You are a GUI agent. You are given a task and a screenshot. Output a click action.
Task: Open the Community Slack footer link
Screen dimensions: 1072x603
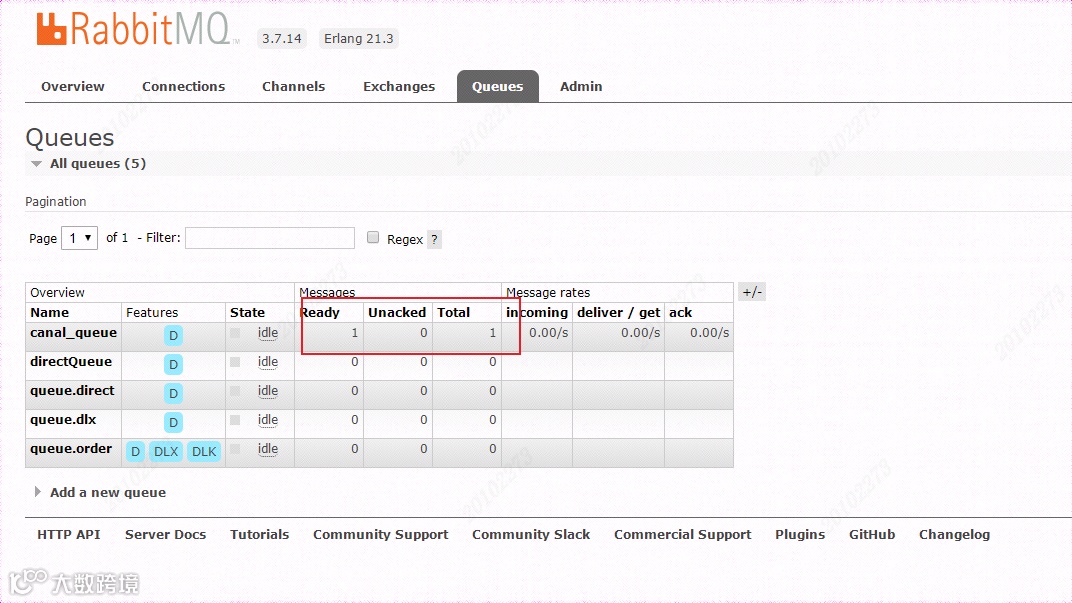(x=531, y=535)
